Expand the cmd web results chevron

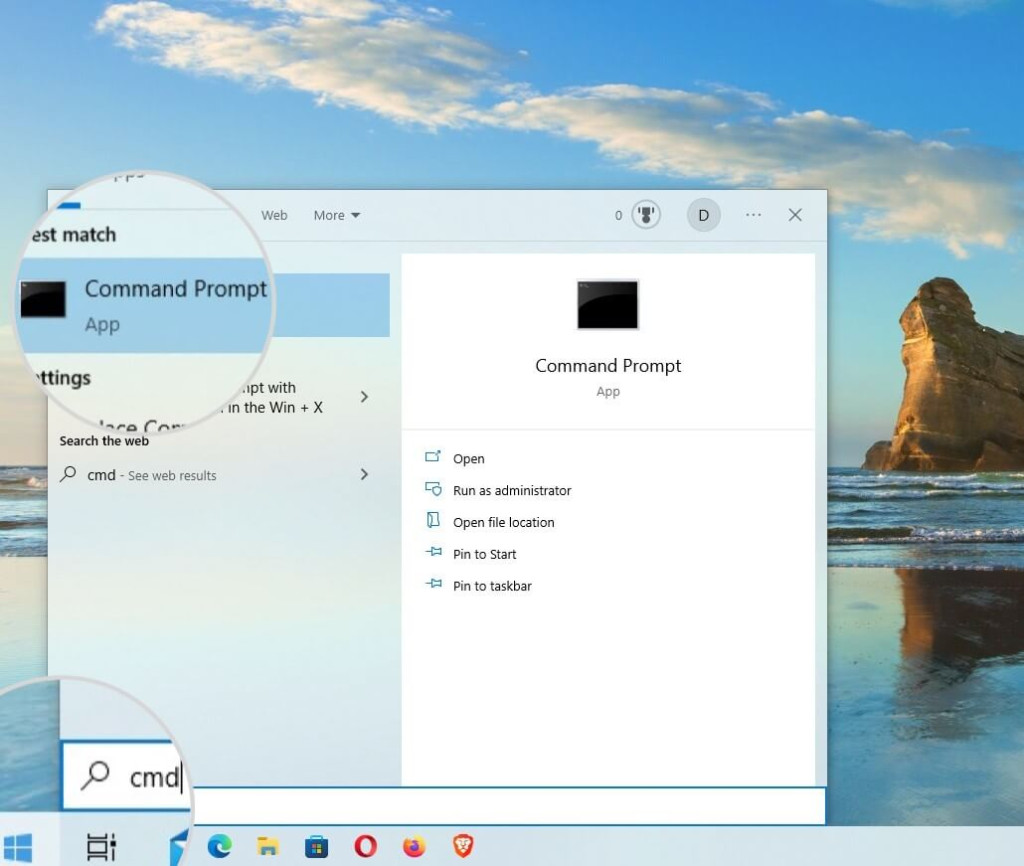(x=364, y=475)
